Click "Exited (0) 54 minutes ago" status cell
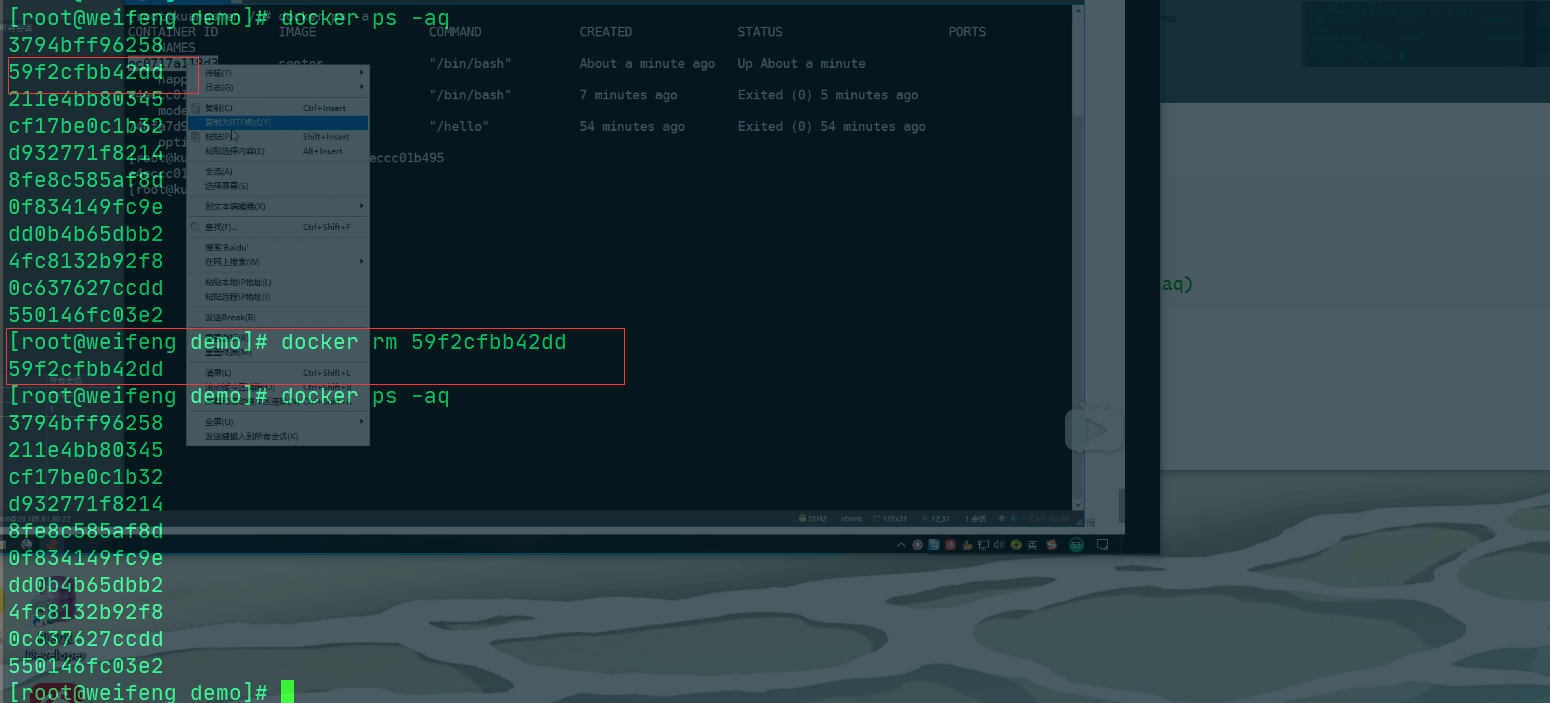The image size is (1550, 703). click(x=831, y=126)
